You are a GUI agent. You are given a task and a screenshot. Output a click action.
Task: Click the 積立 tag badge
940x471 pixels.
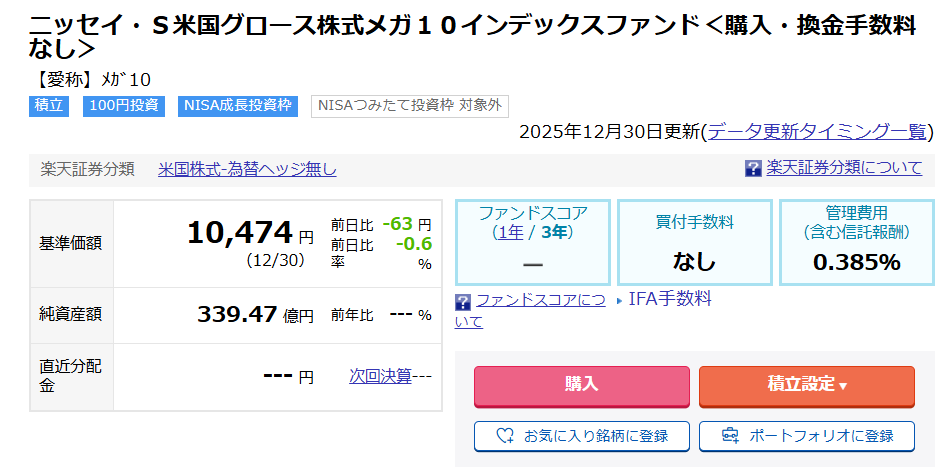[49, 105]
